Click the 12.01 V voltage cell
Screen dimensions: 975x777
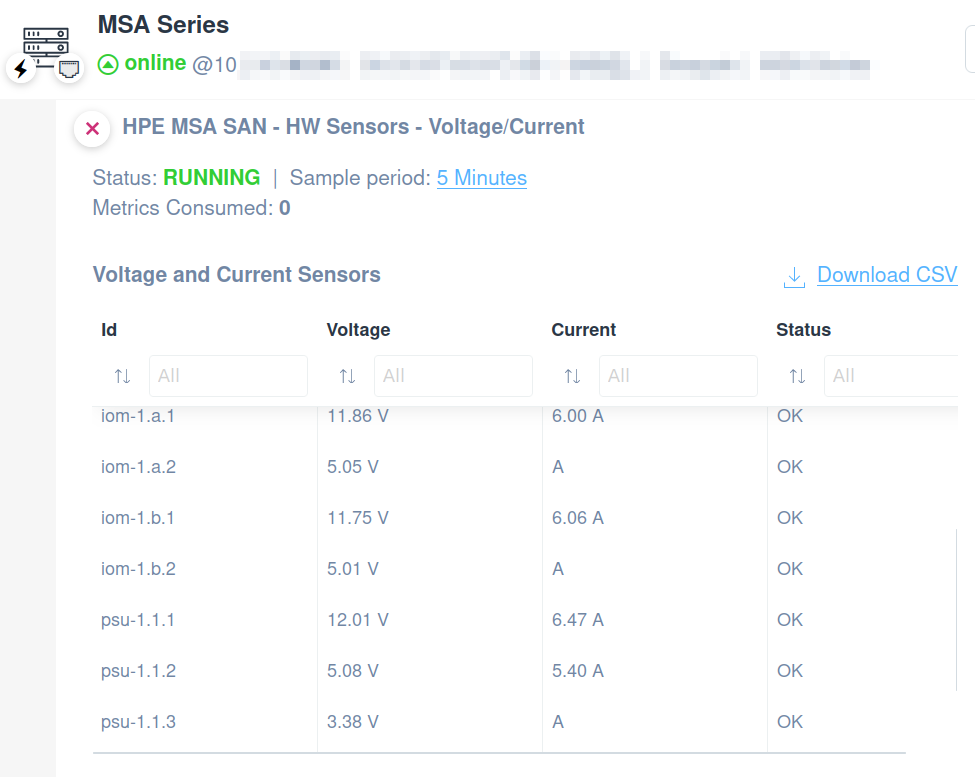pyautogui.click(x=358, y=620)
